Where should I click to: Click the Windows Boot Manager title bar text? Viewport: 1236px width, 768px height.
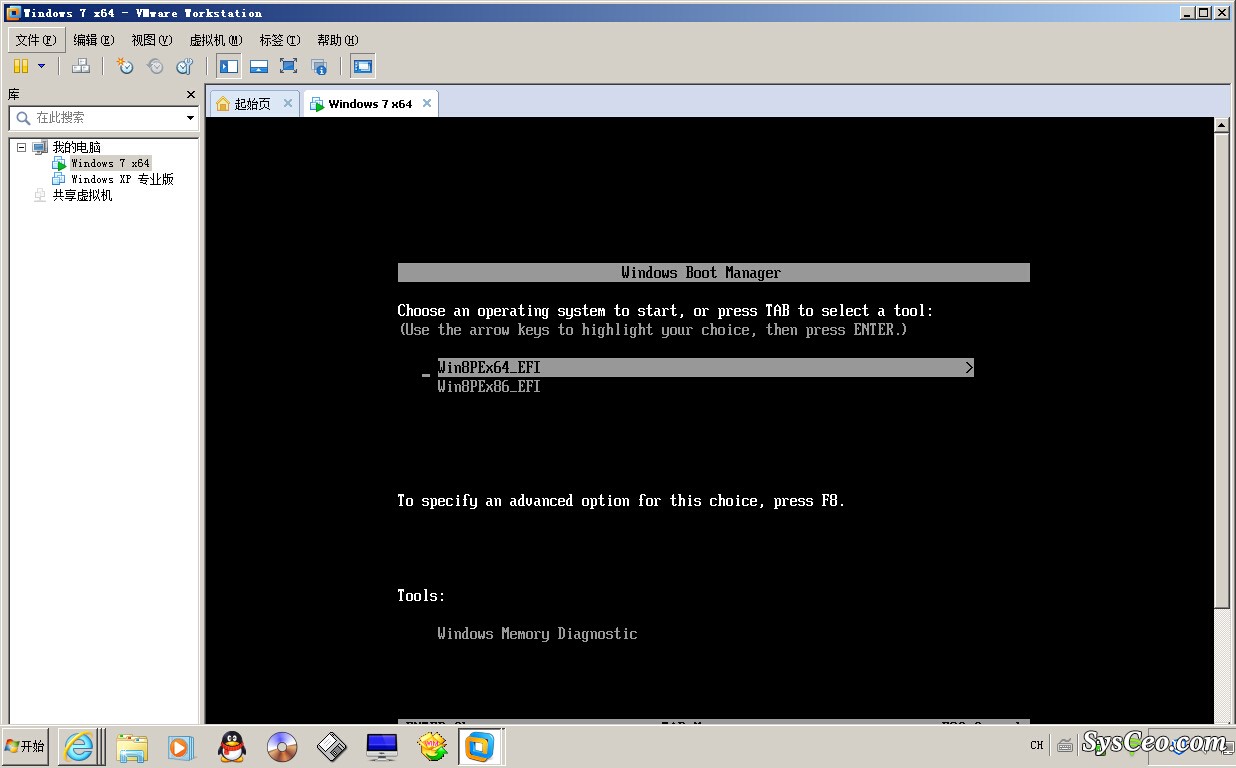[x=701, y=273]
